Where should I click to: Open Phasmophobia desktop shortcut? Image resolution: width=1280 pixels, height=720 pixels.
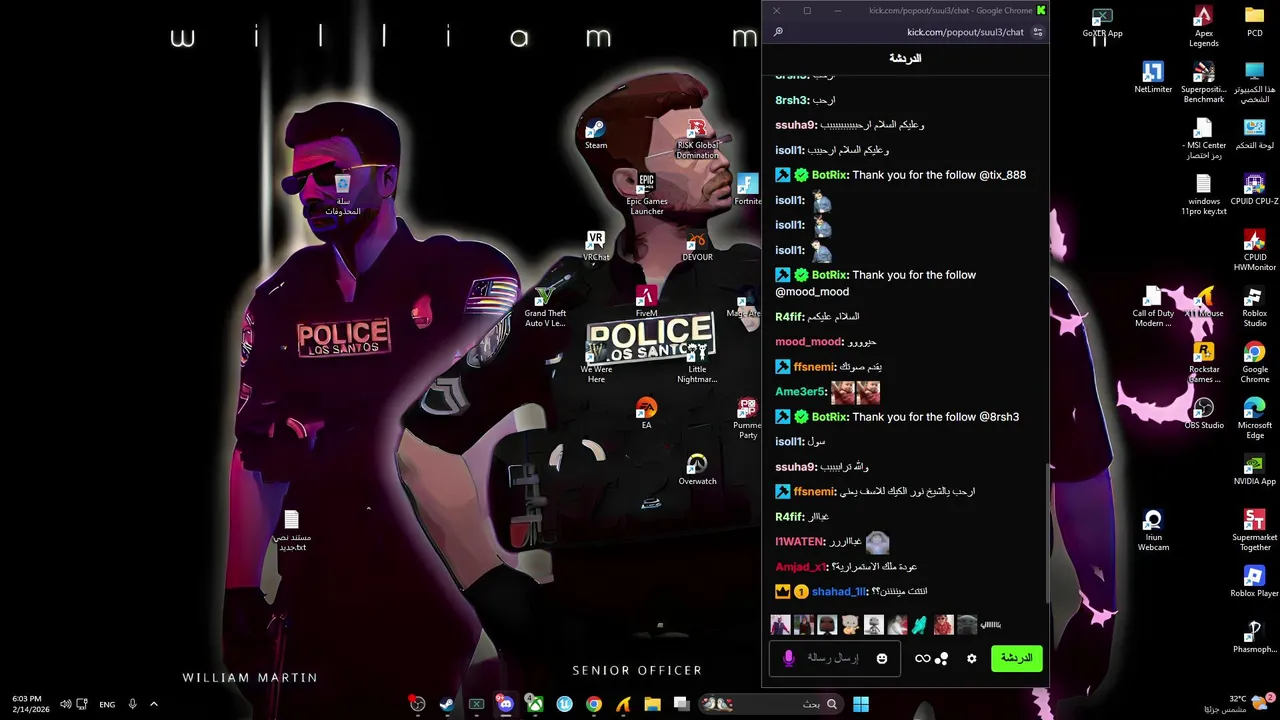tap(1254, 638)
